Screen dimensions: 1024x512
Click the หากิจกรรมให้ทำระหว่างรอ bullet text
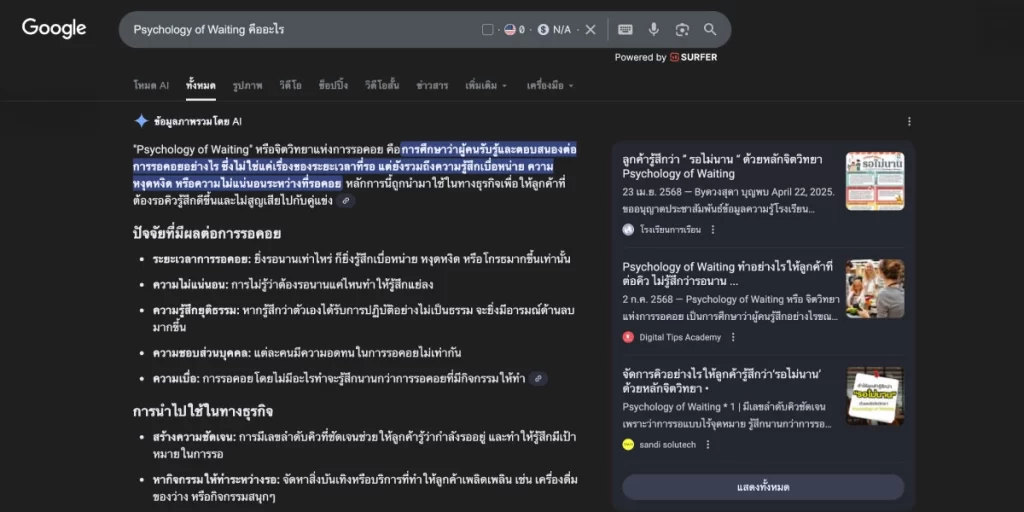pos(366,488)
